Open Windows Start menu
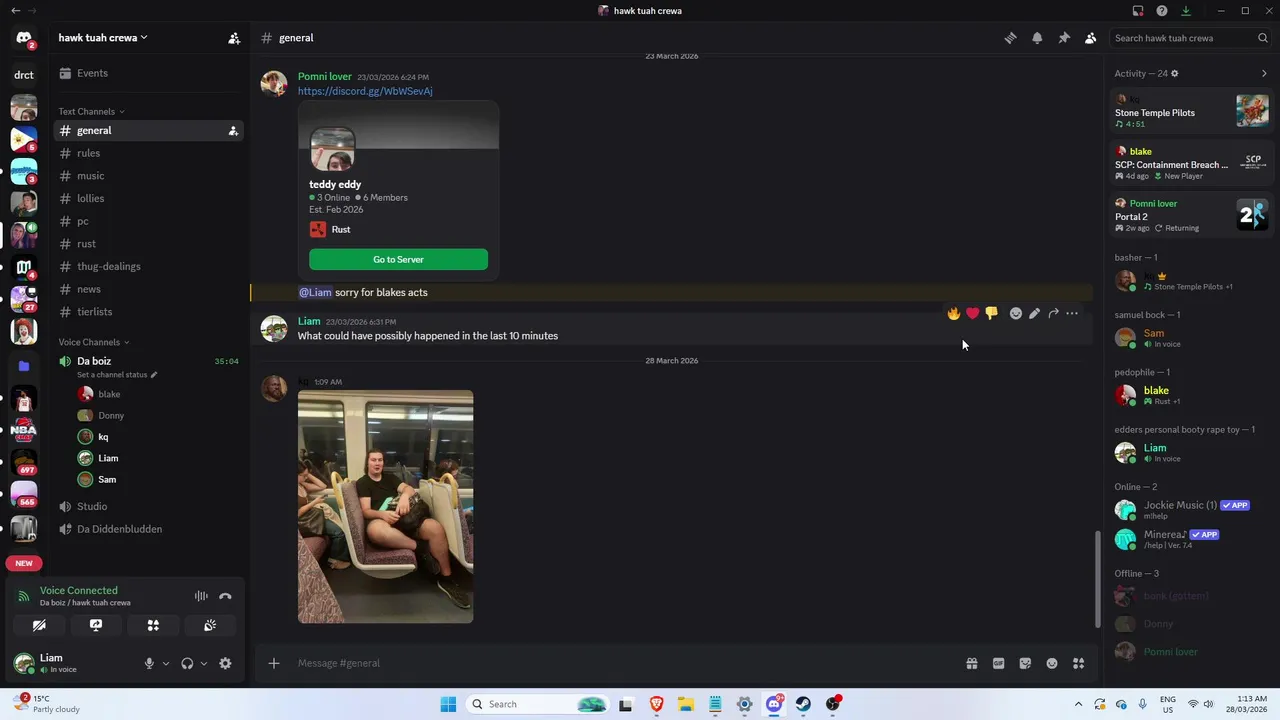The height and width of the screenshot is (720, 1280). point(448,704)
